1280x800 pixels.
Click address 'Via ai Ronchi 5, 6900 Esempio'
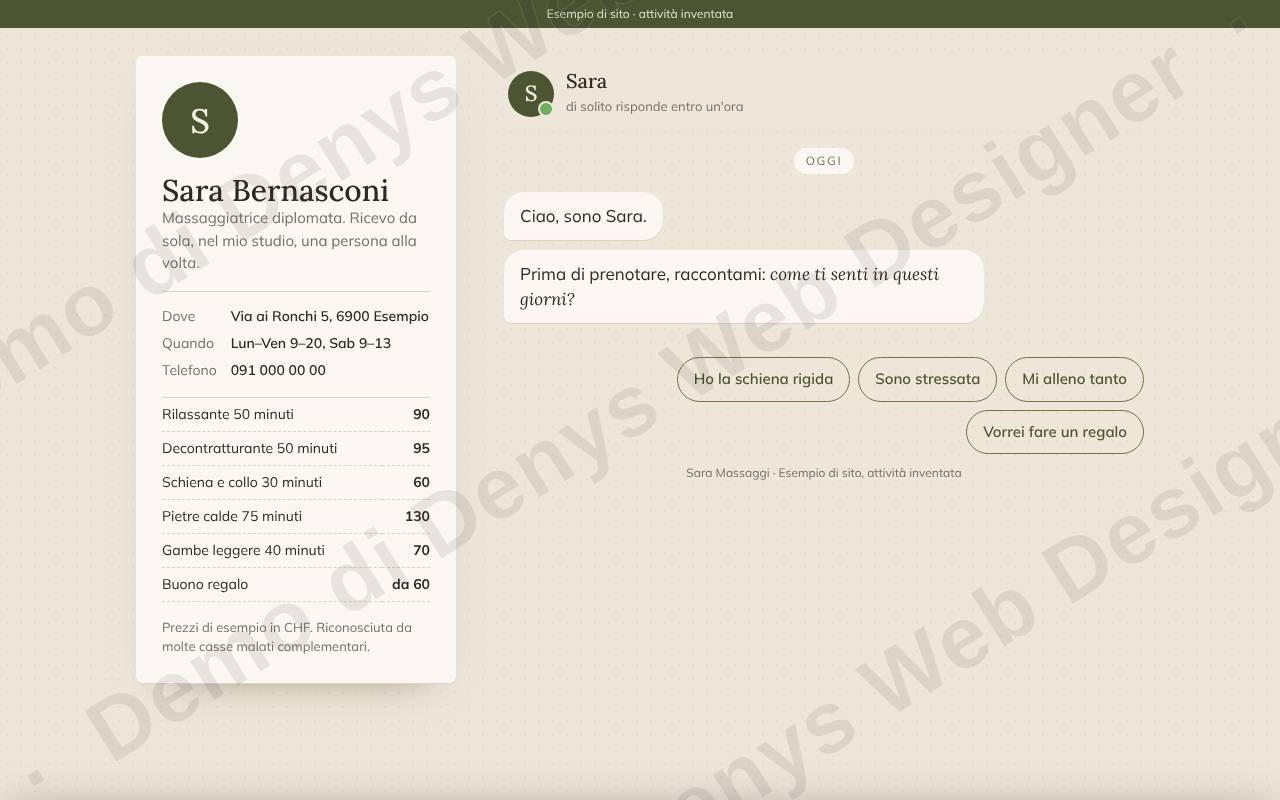tap(330, 316)
